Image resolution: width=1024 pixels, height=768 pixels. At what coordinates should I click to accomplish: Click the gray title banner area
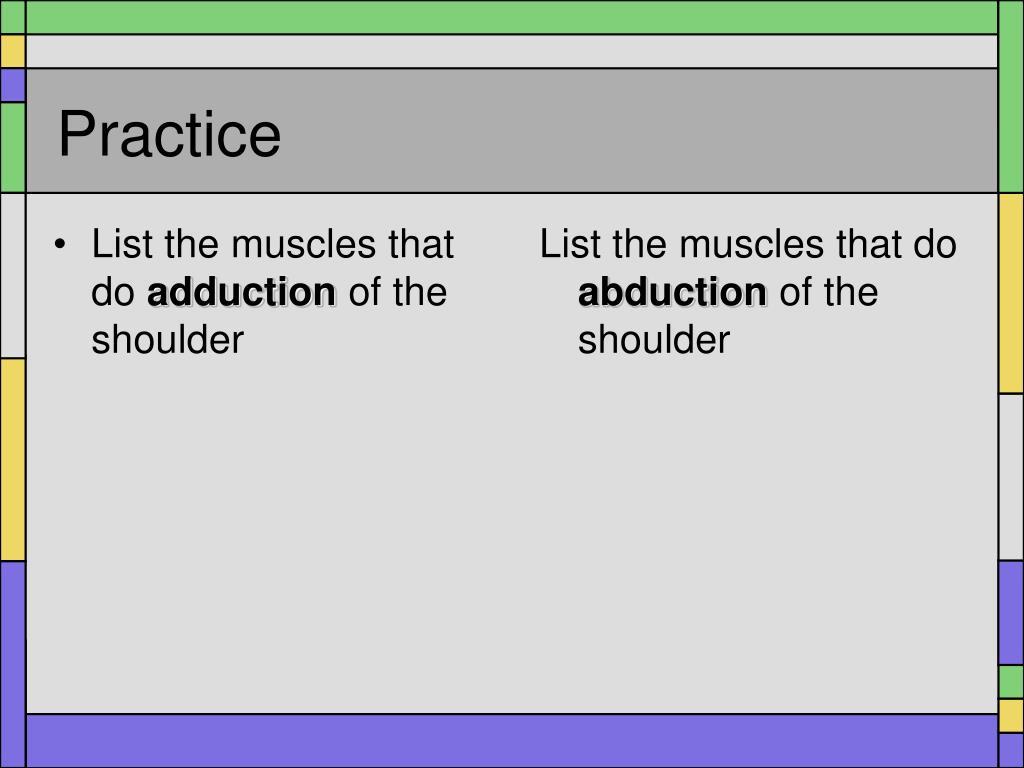(x=512, y=131)
